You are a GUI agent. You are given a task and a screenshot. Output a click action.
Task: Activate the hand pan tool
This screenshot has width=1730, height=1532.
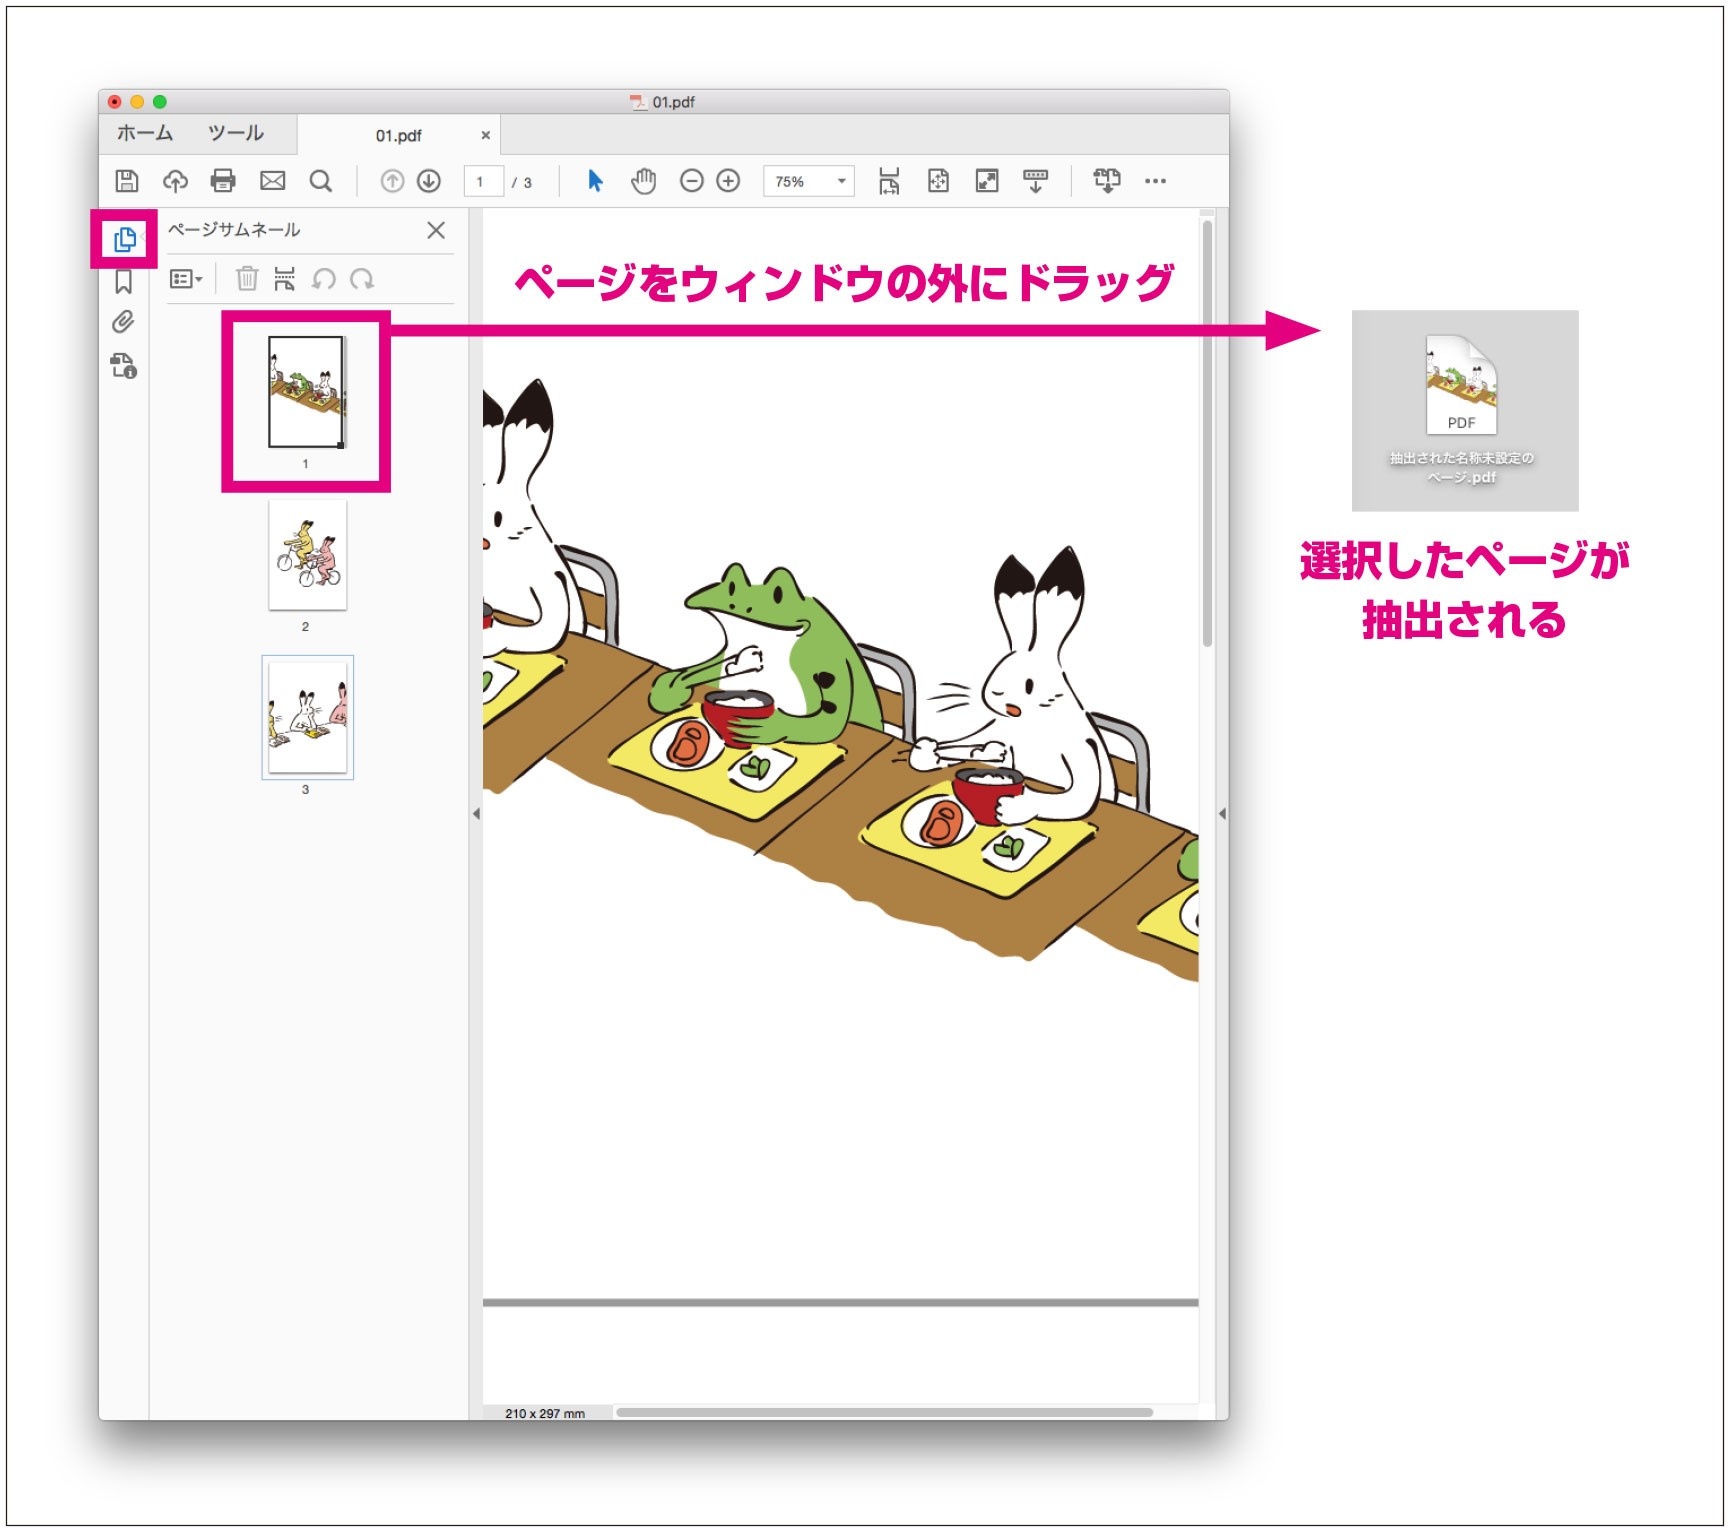pos(643,181)
